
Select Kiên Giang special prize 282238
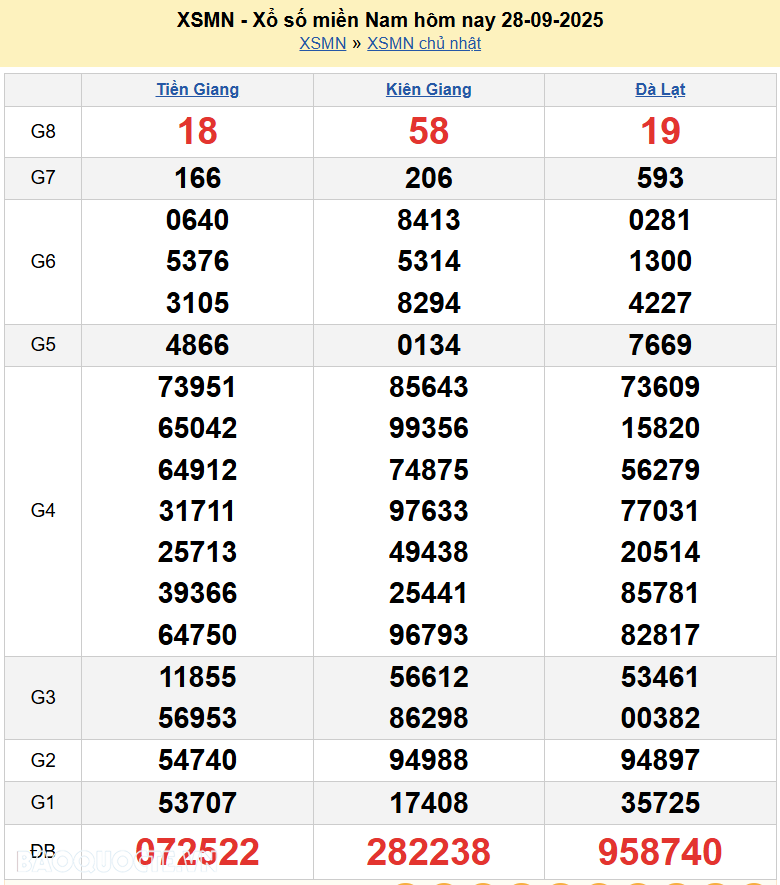click(x=429, y=852)
